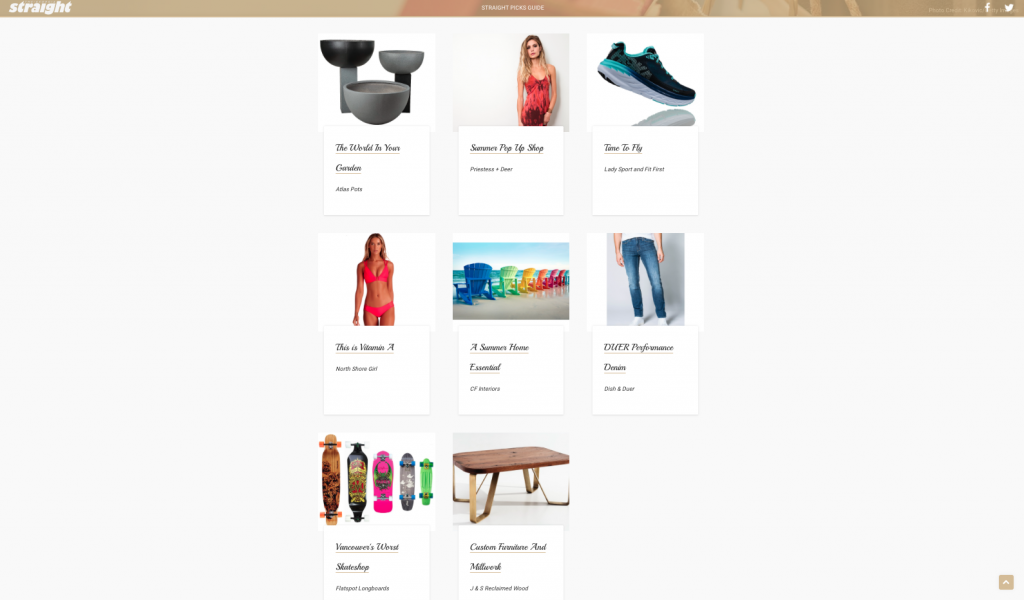
Task: Select the Straight Picks Guide header link
Action: tap(513, 8)
